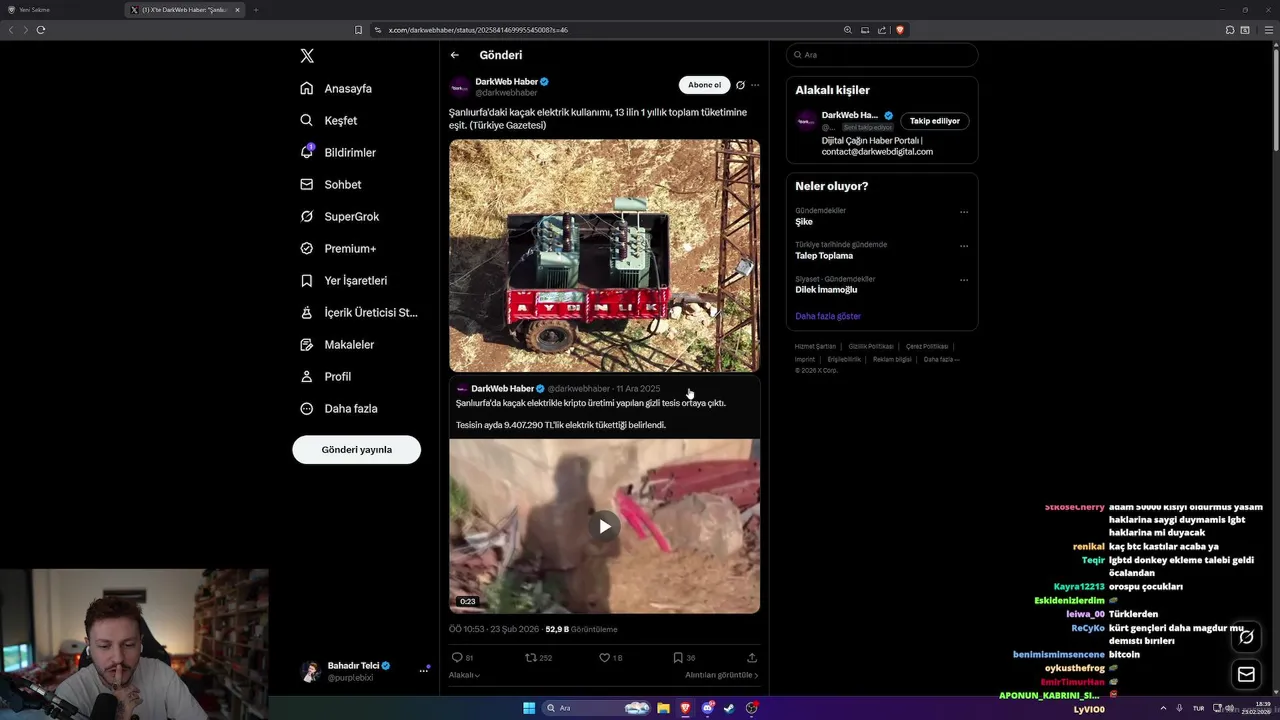Click the Ara search field on X
The height and width of the screenshot is (720, 1280).
click(882, 55)
